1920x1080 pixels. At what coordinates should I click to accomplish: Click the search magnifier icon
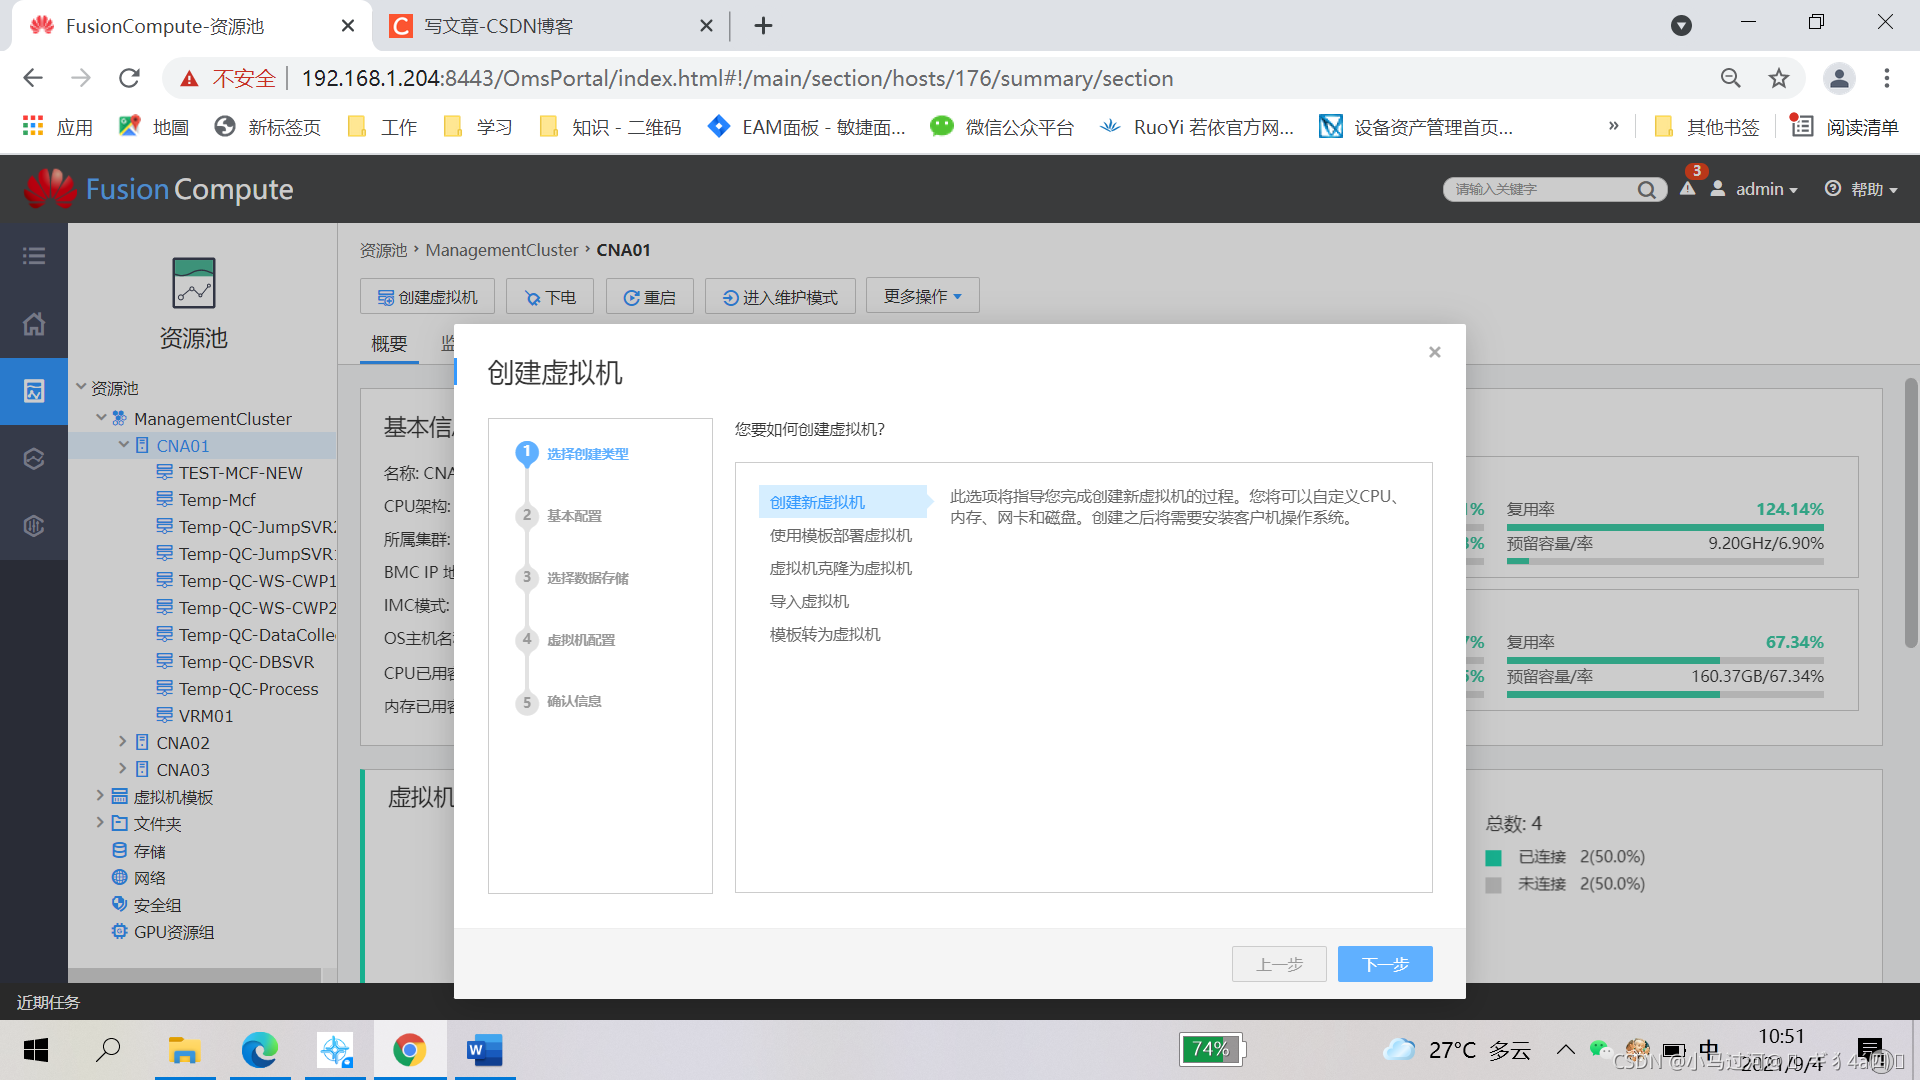[x=1647, y=189]
